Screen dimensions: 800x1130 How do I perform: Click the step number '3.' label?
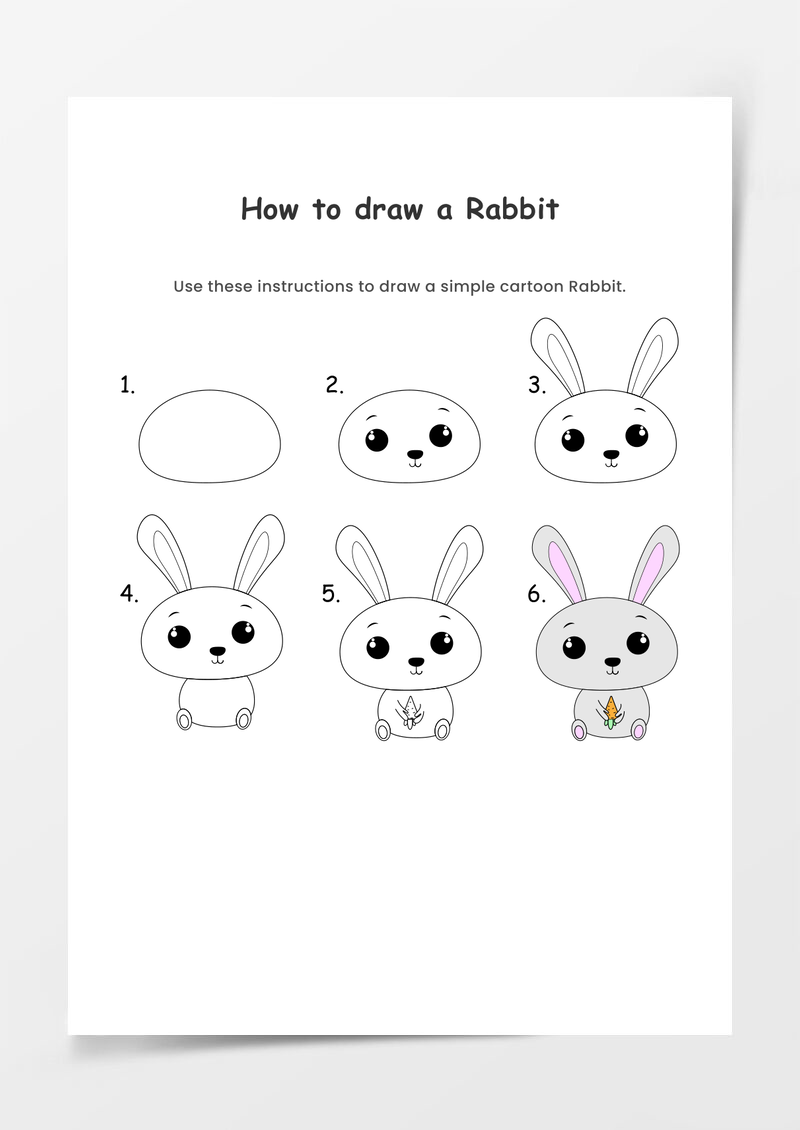[x=537, y=385]
